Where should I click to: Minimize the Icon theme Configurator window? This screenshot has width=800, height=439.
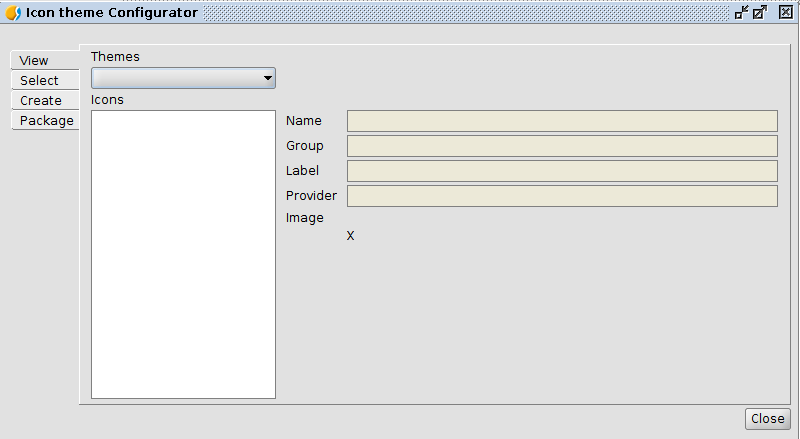pyautogui.click(x=742, y=13)
